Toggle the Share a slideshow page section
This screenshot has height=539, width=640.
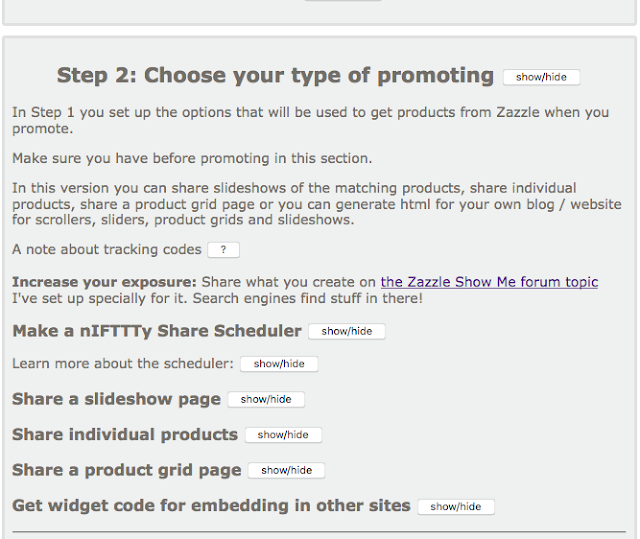[266, 399]
